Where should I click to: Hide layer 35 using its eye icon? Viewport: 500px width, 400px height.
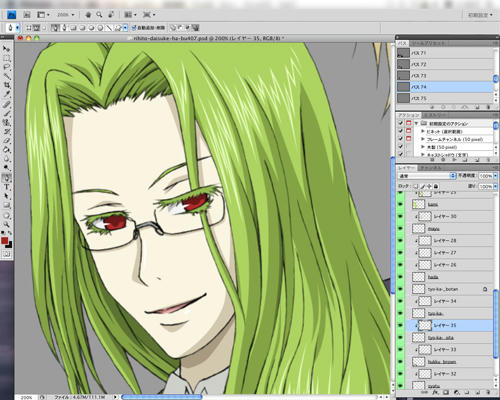[400, 325]
